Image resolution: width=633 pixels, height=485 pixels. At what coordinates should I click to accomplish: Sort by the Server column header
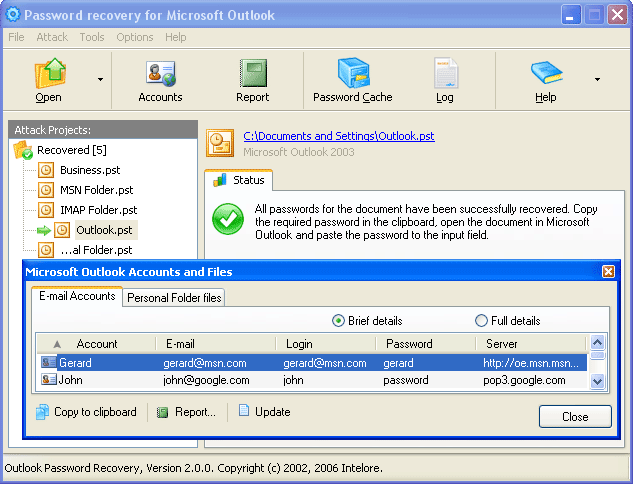click(x=531, y=344)
